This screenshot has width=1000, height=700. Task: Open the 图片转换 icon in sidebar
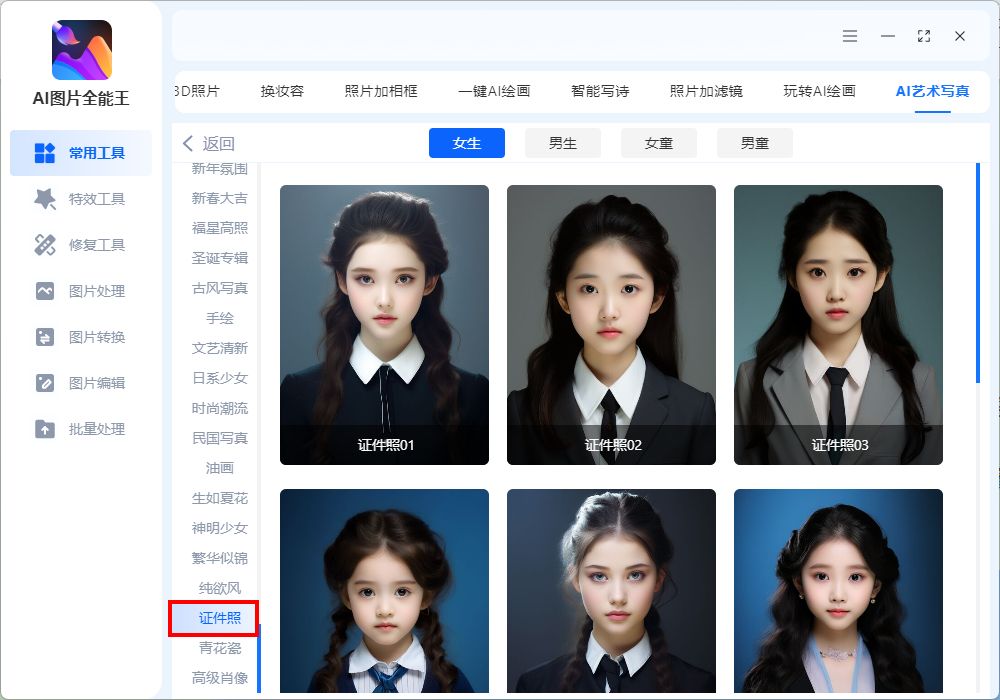pos(45,337)
